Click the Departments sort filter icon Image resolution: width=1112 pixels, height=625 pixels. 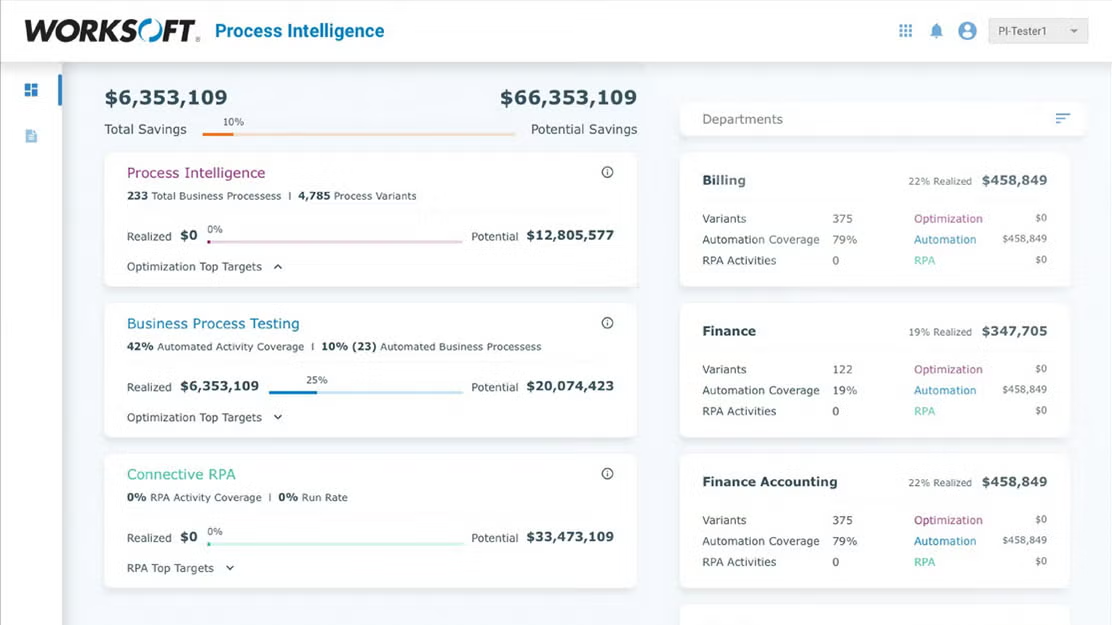point(1062,118)
